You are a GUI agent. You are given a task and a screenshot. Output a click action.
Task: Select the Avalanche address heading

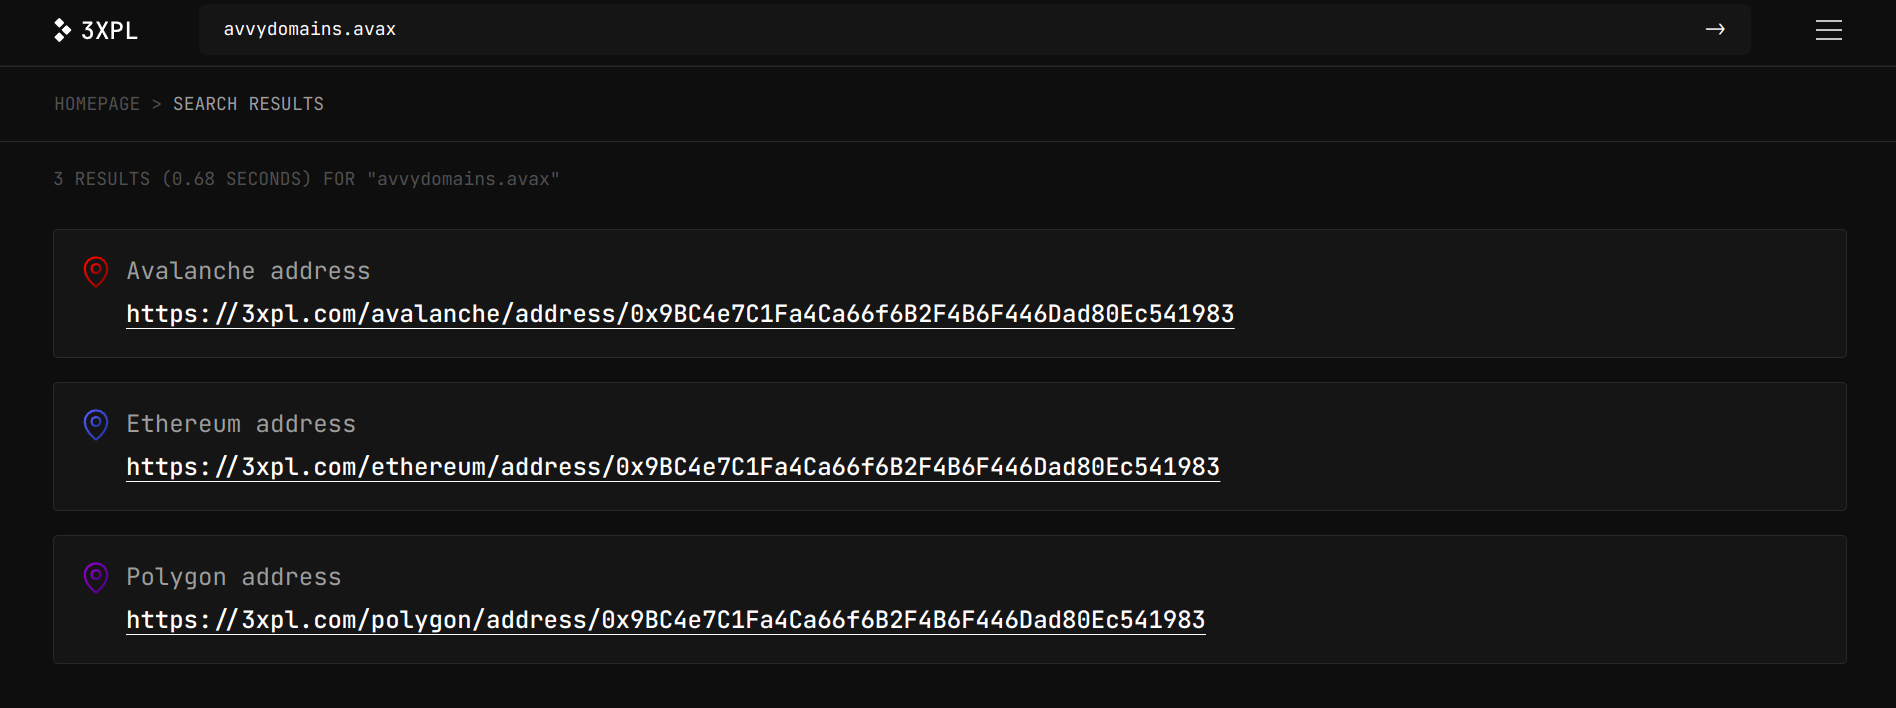248,271
